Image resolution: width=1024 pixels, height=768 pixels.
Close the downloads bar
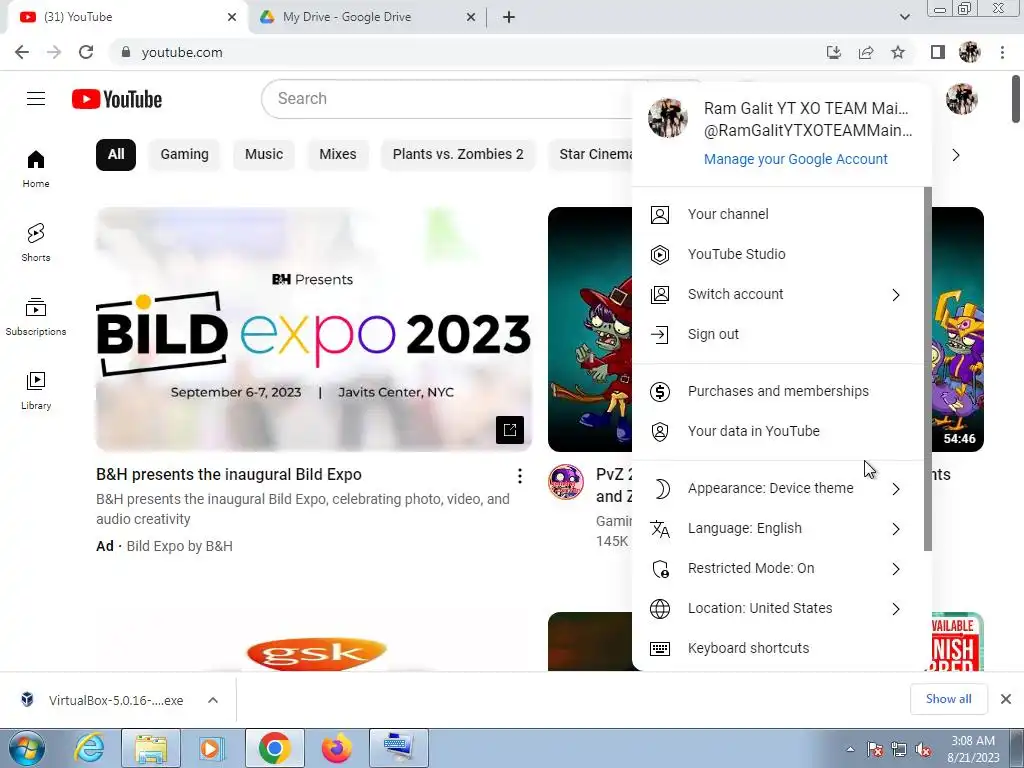pos(1006,699)
